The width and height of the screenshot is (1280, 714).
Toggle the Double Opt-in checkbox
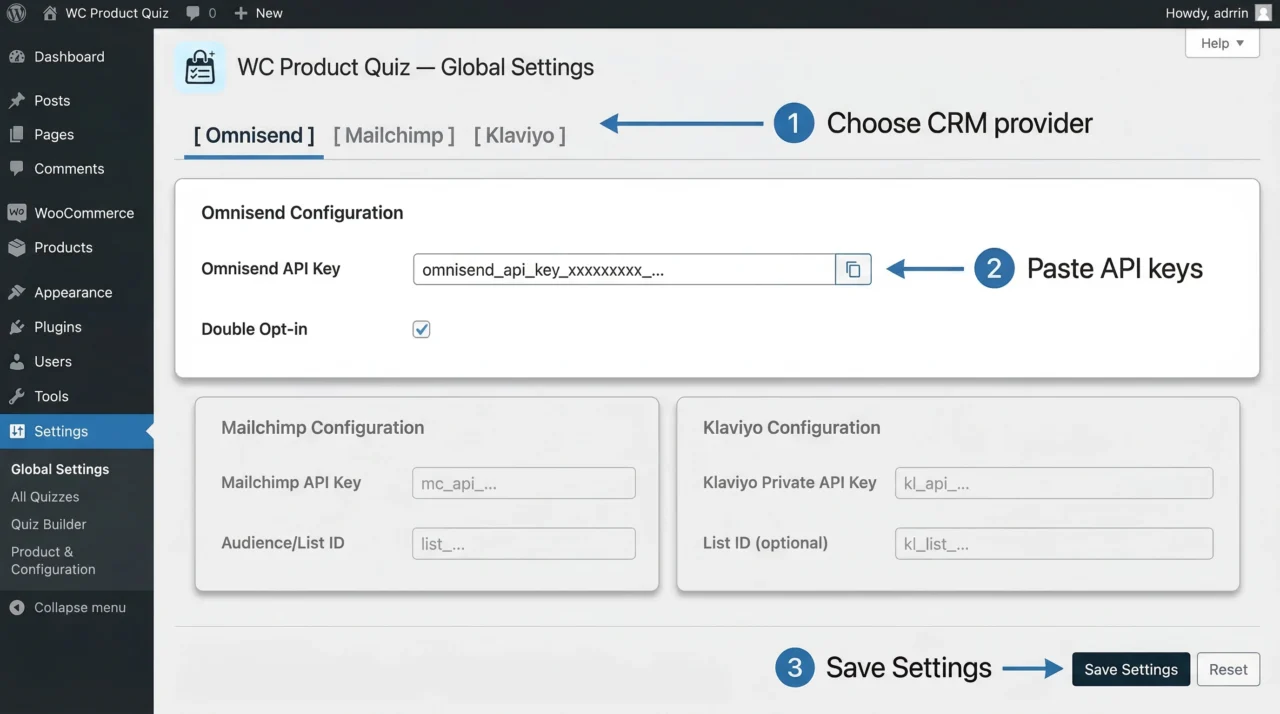click(x=422, y=329)
